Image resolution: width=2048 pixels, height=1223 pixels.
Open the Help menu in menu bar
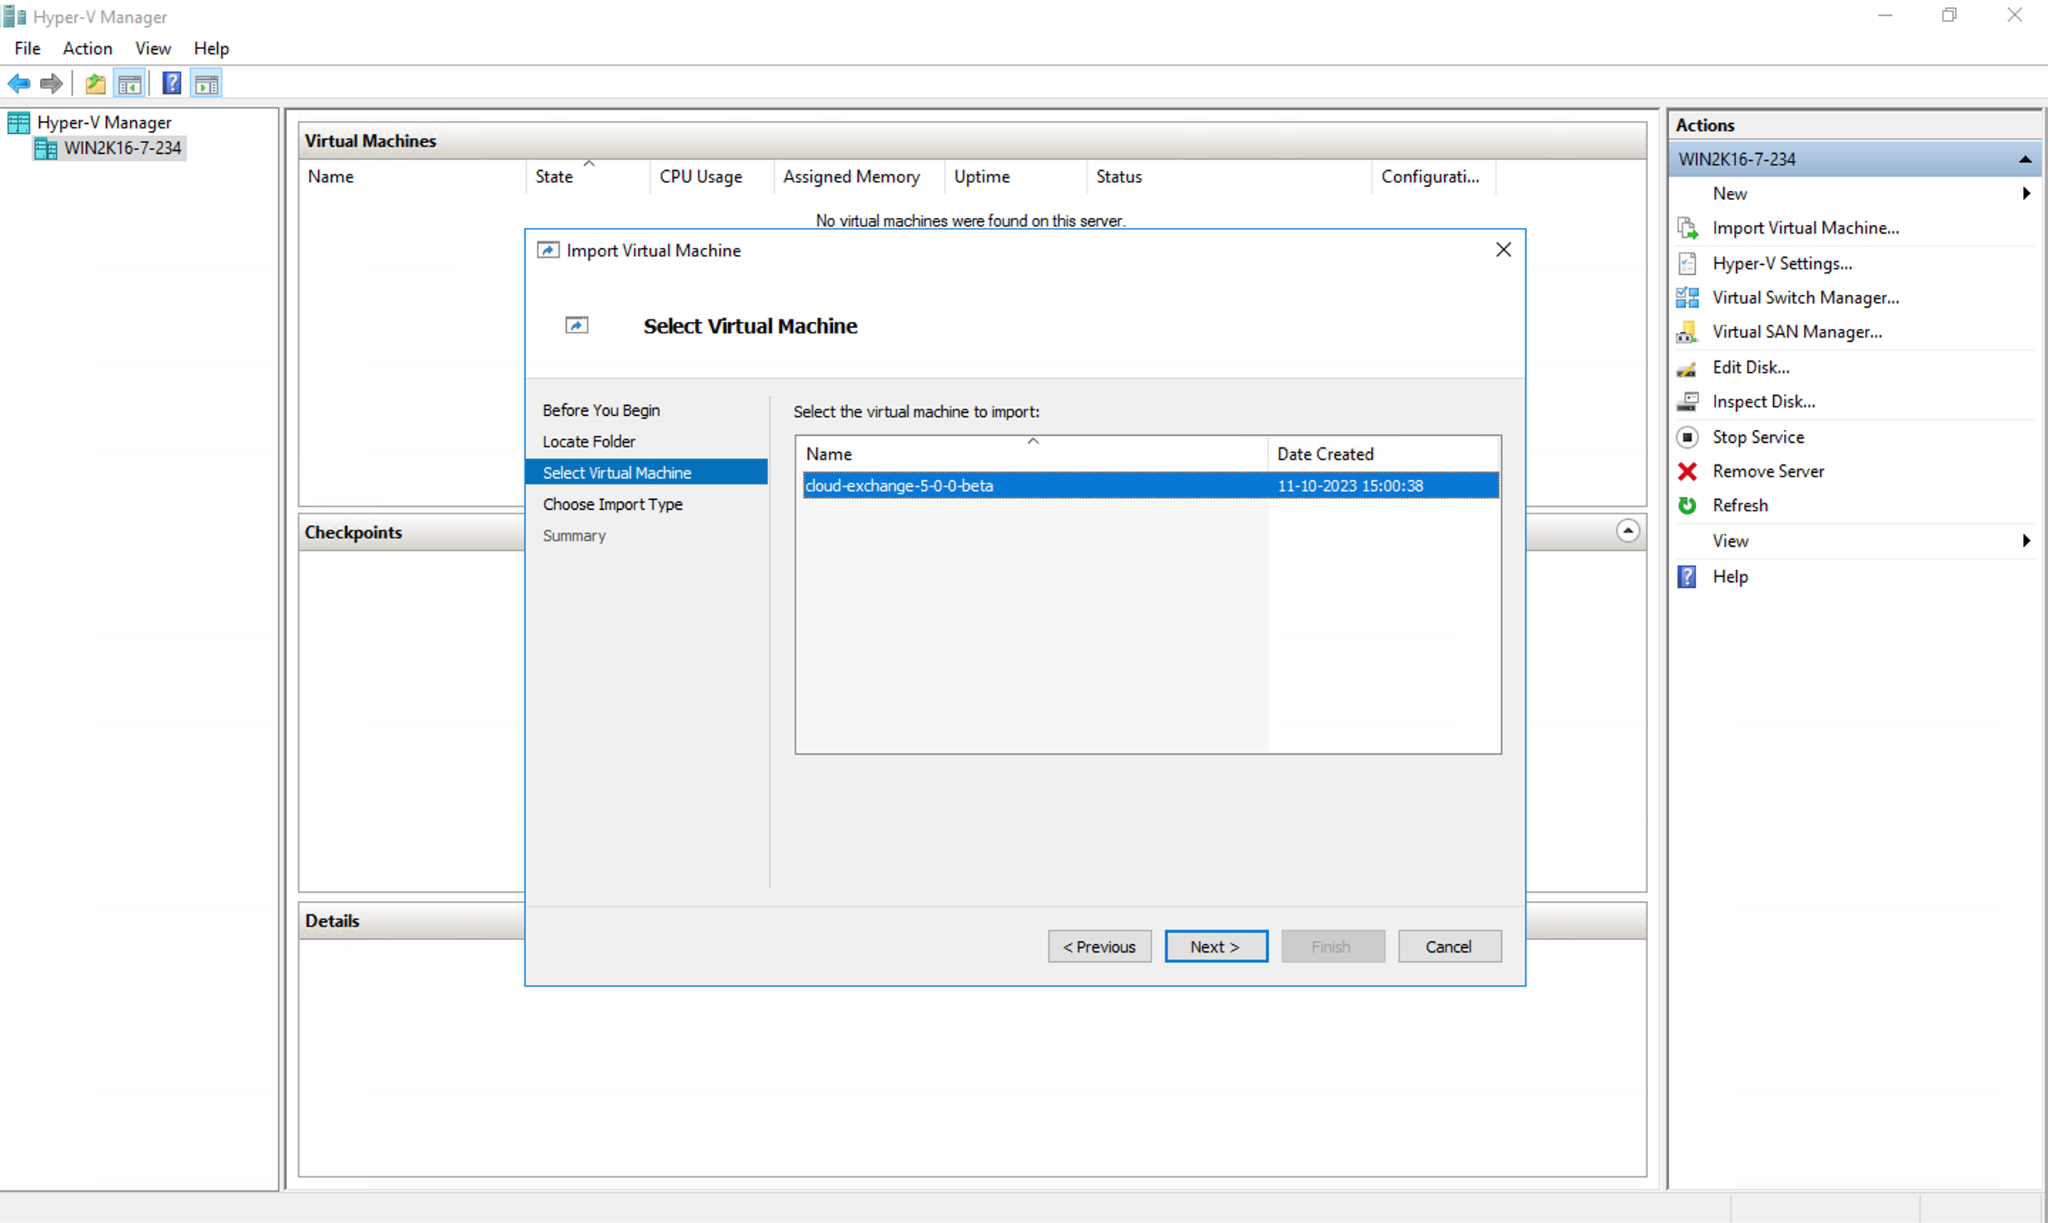click(x=211, y=48)
